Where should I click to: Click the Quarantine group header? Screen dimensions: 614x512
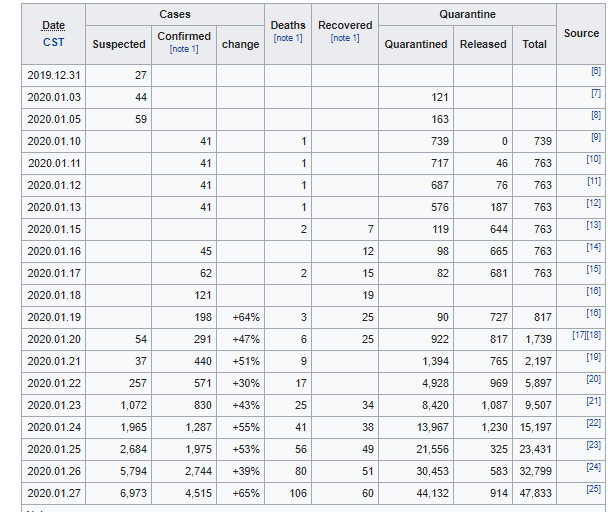(468, 14)
